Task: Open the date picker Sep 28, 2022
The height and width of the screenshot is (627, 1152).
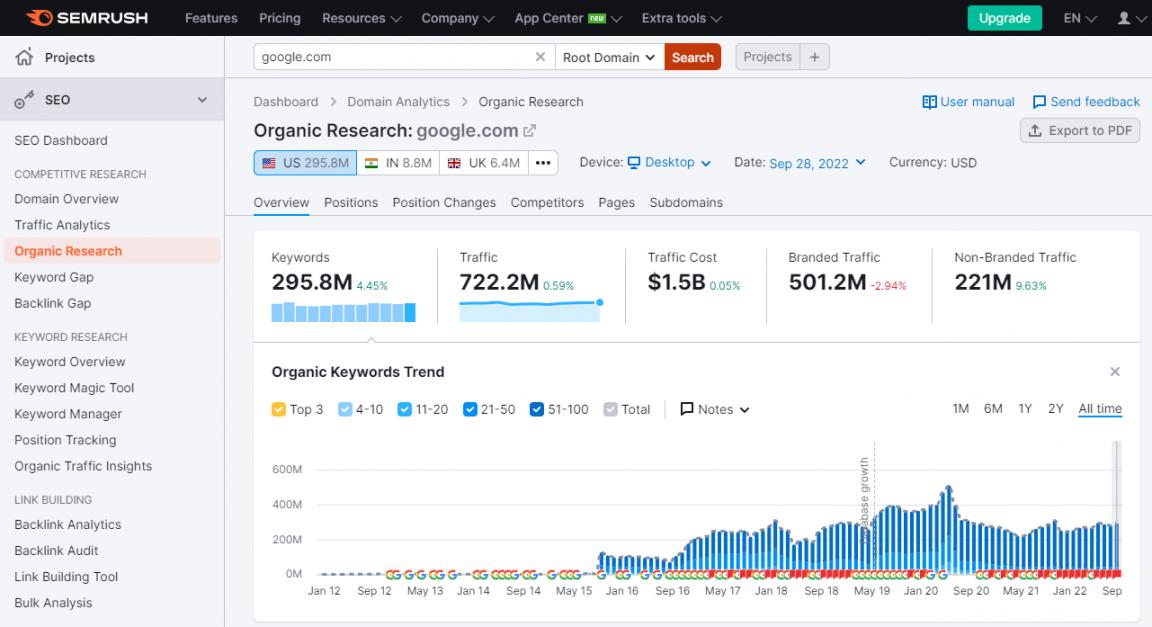Action: click(817, 163)
